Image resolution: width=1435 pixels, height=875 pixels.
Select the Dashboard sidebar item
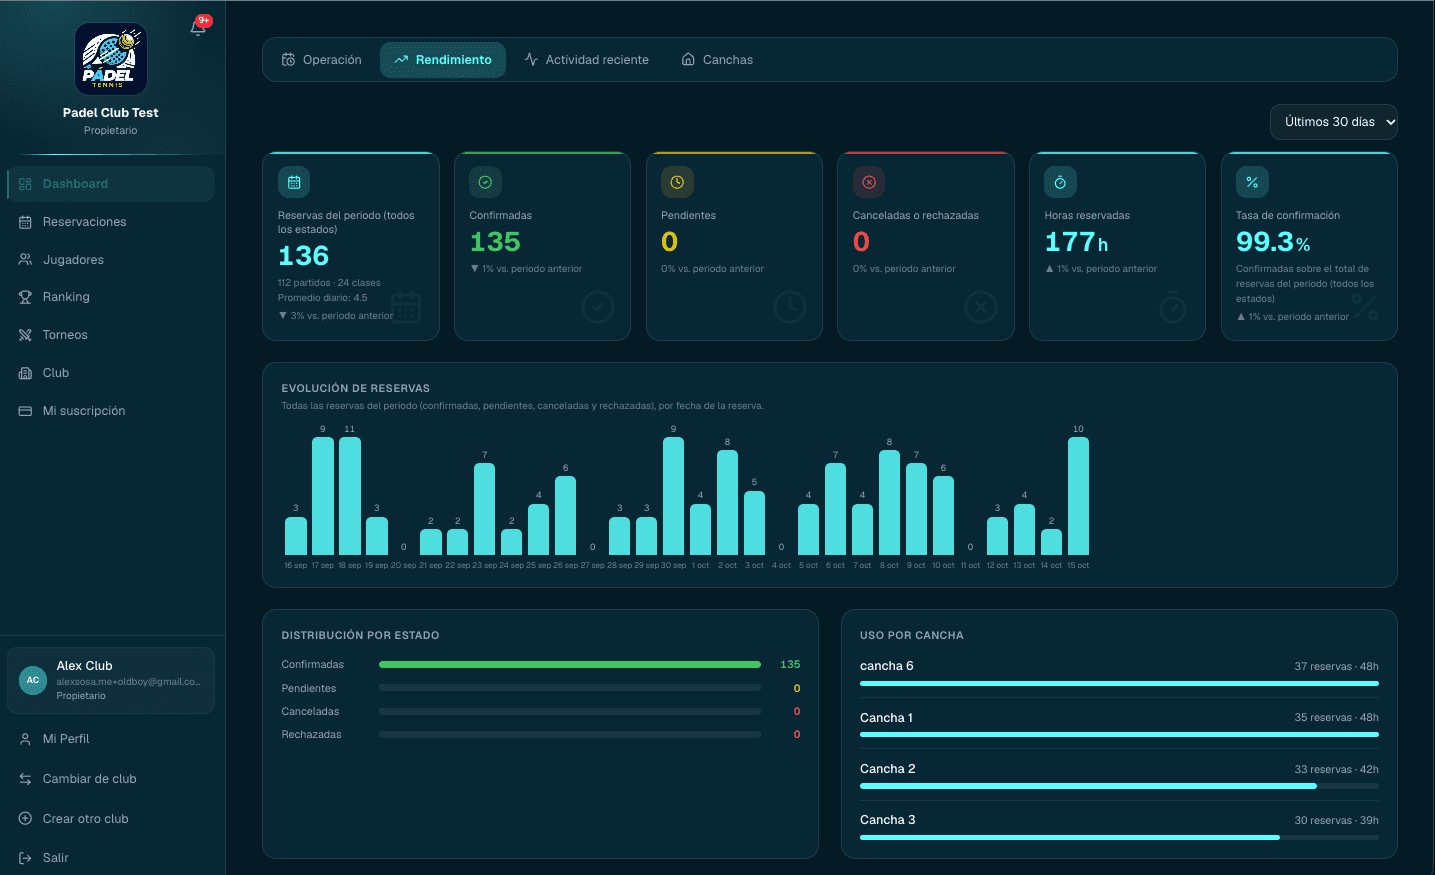coord(111,184)
